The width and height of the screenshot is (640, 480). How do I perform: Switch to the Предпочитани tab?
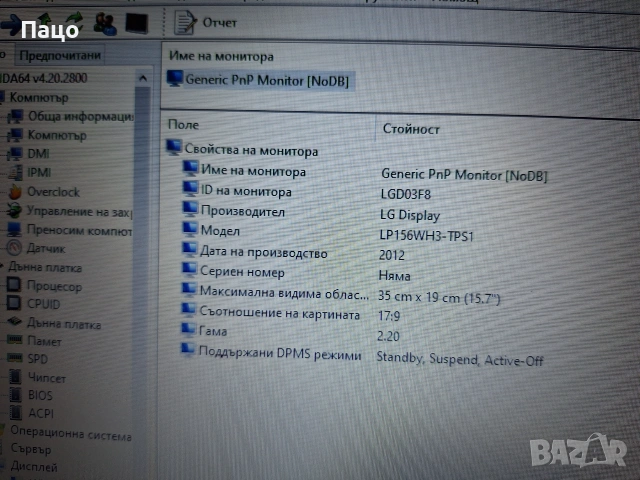coord(60,55)
